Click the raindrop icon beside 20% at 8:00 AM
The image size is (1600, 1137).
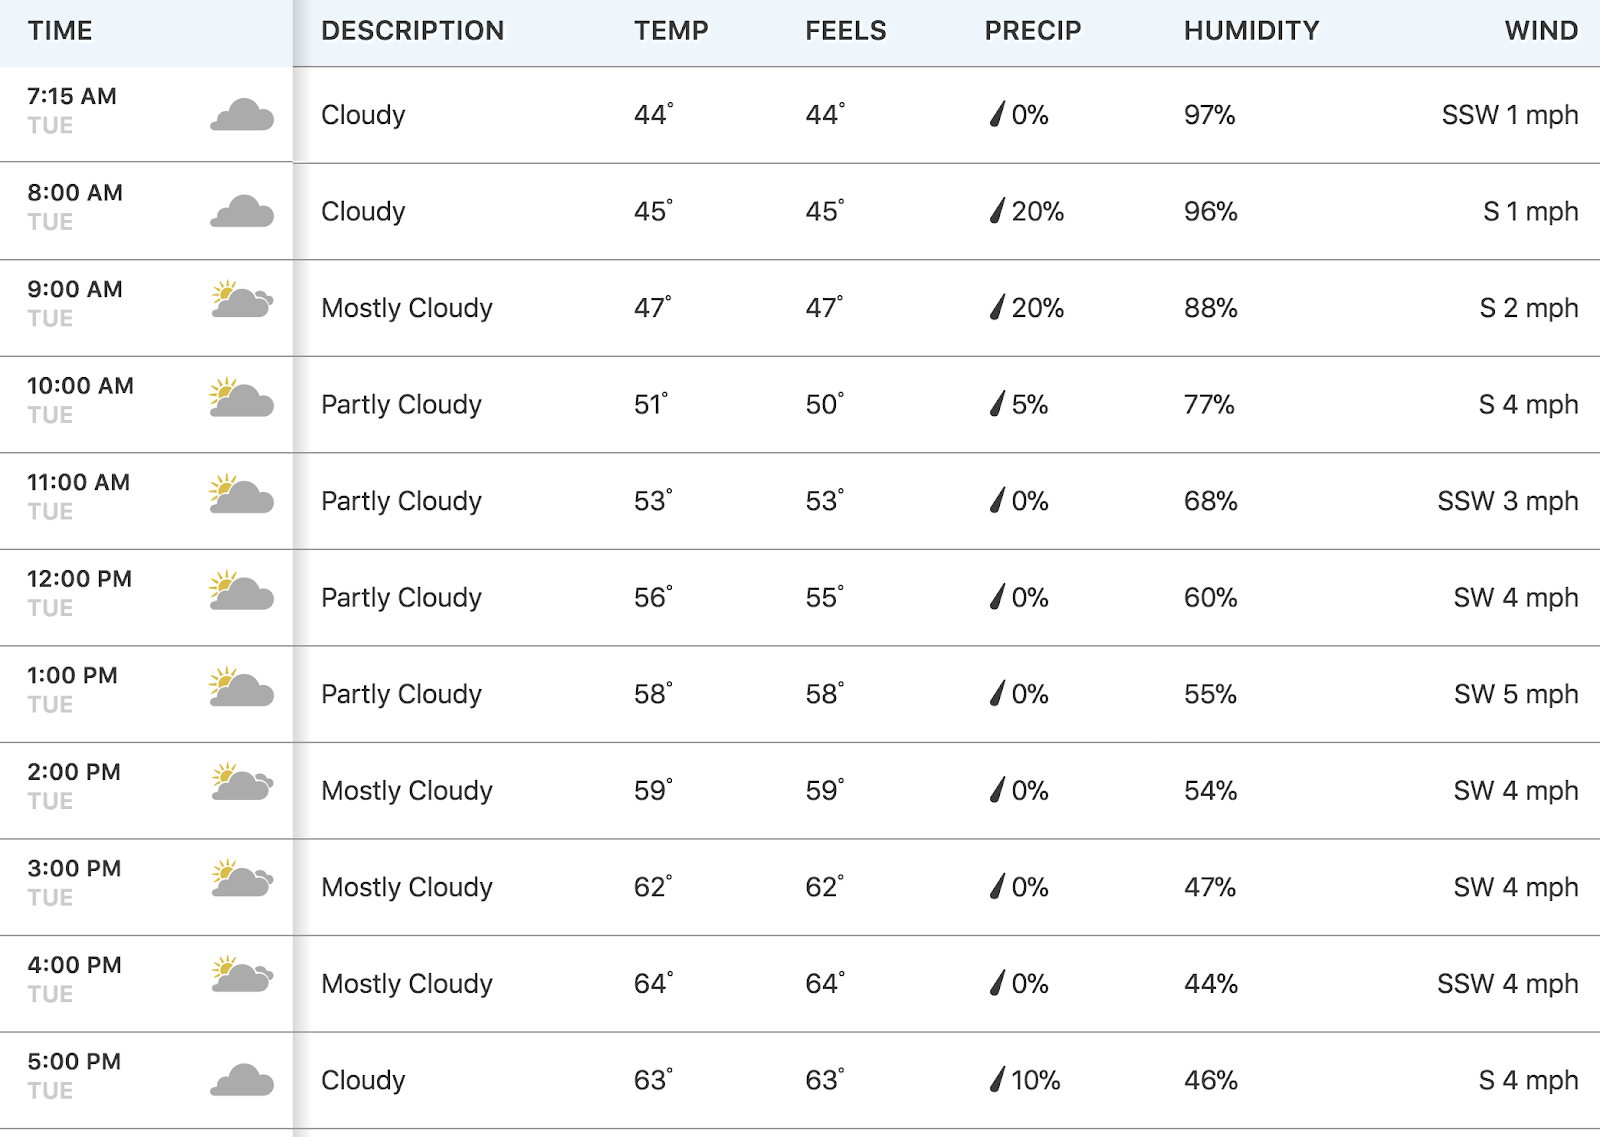[x=997, y=211]
